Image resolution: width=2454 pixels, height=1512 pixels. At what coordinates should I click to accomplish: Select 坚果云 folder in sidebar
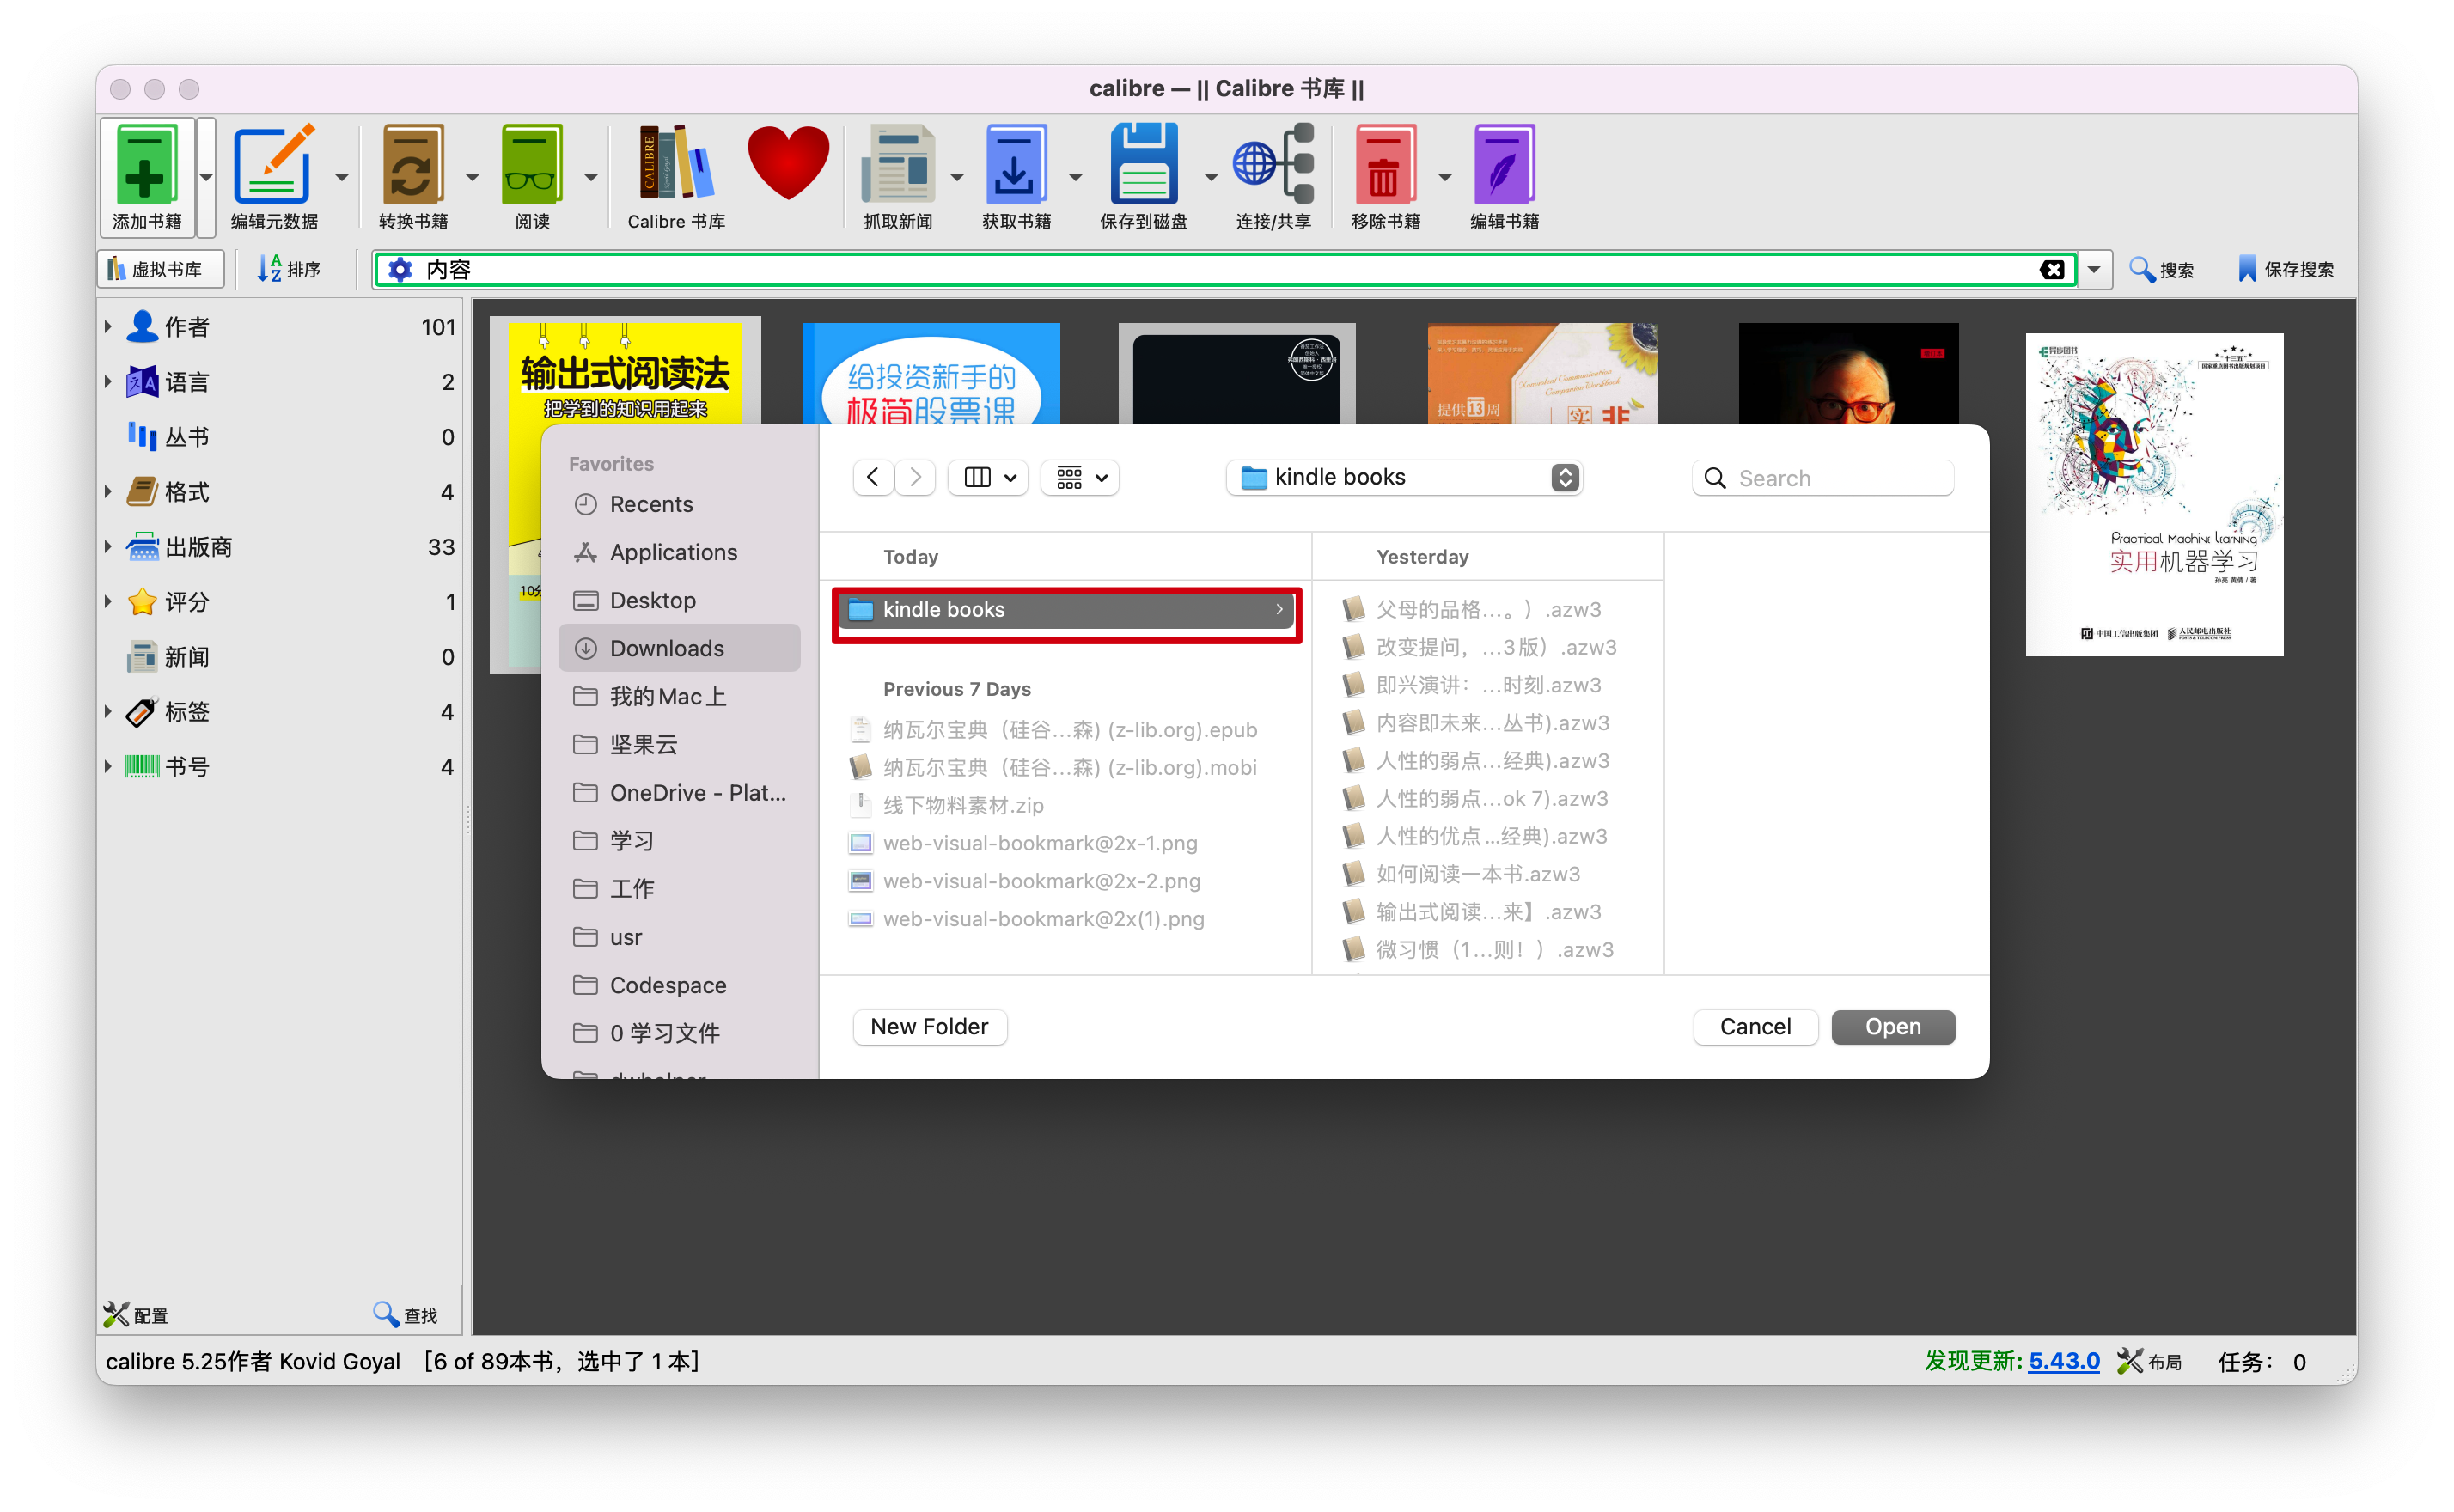680,744
